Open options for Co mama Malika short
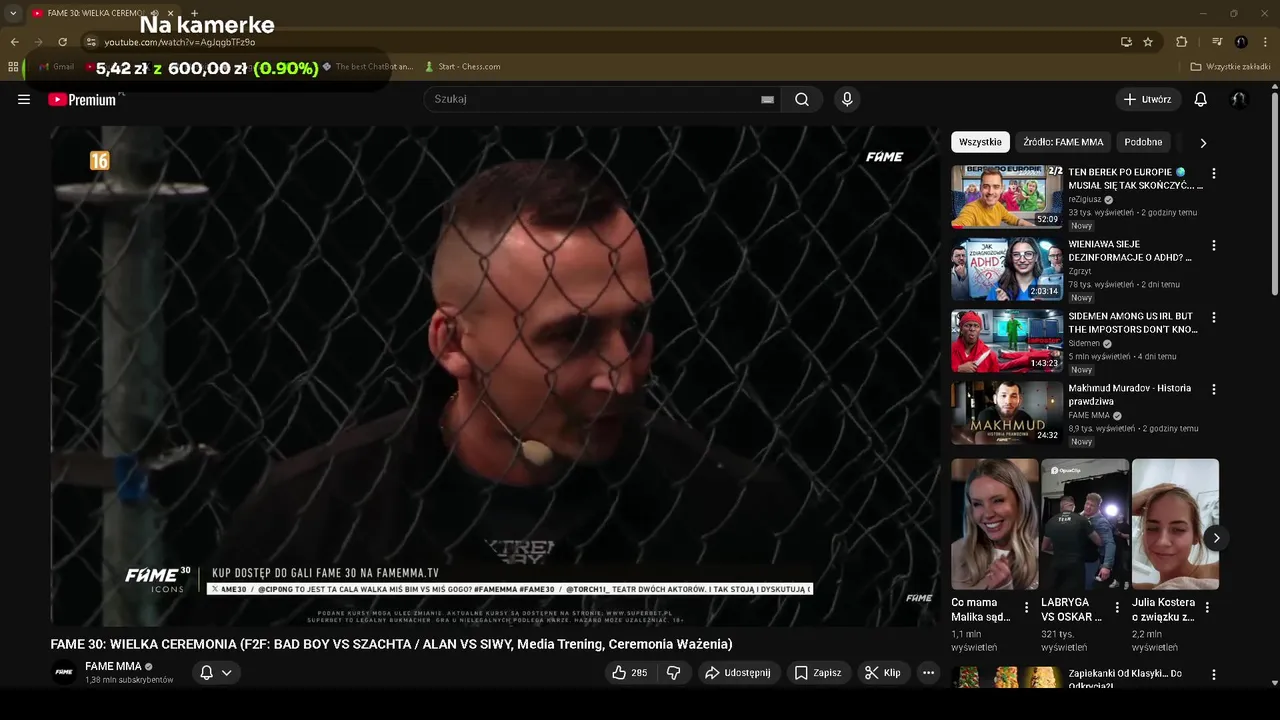This screenshot has height=720, width=1280. [x=1026, y=607]
